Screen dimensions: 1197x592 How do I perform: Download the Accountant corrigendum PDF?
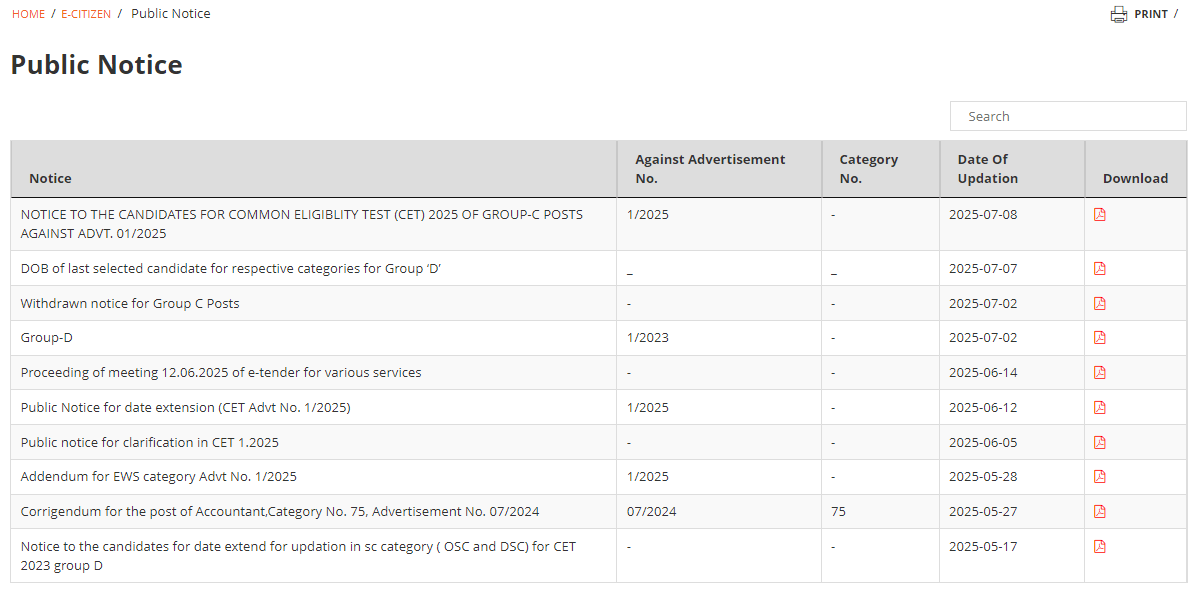[1099, 511]
